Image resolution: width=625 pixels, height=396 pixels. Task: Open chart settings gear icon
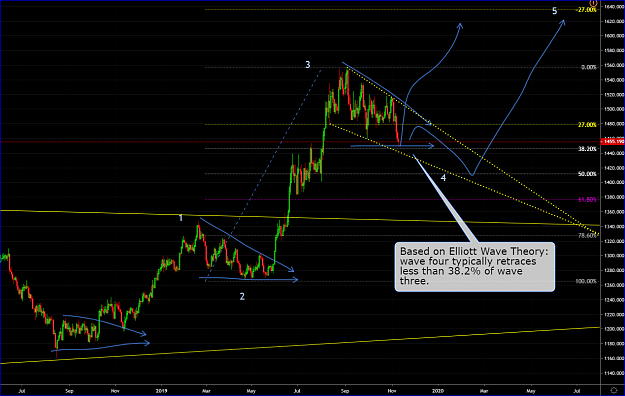click(614, 390)
